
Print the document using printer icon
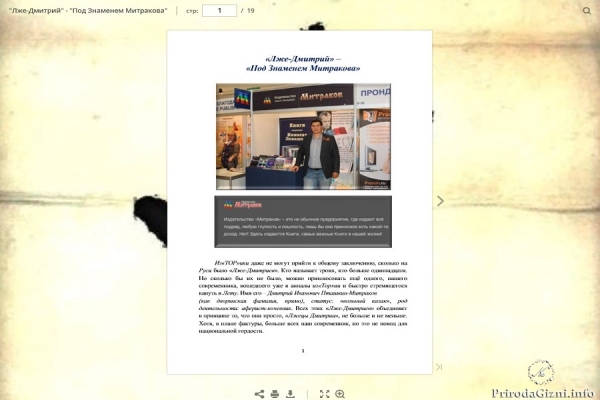(x=275, y=394)
